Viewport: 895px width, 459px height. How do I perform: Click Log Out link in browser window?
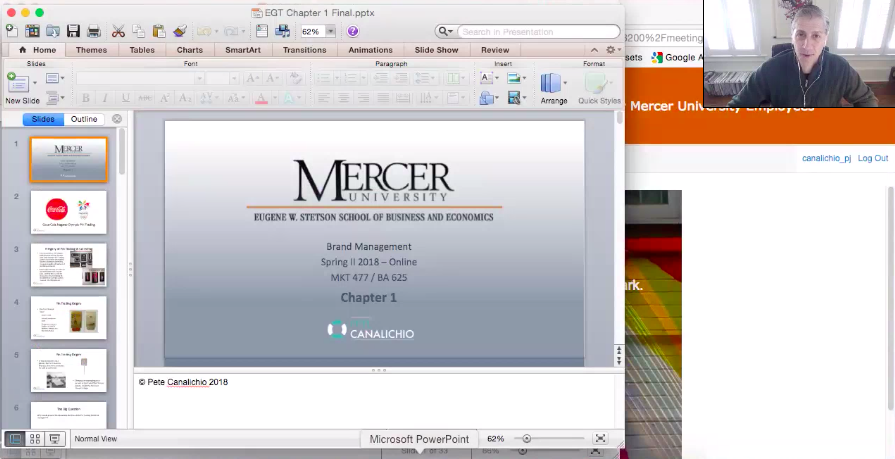click(873, 158)
